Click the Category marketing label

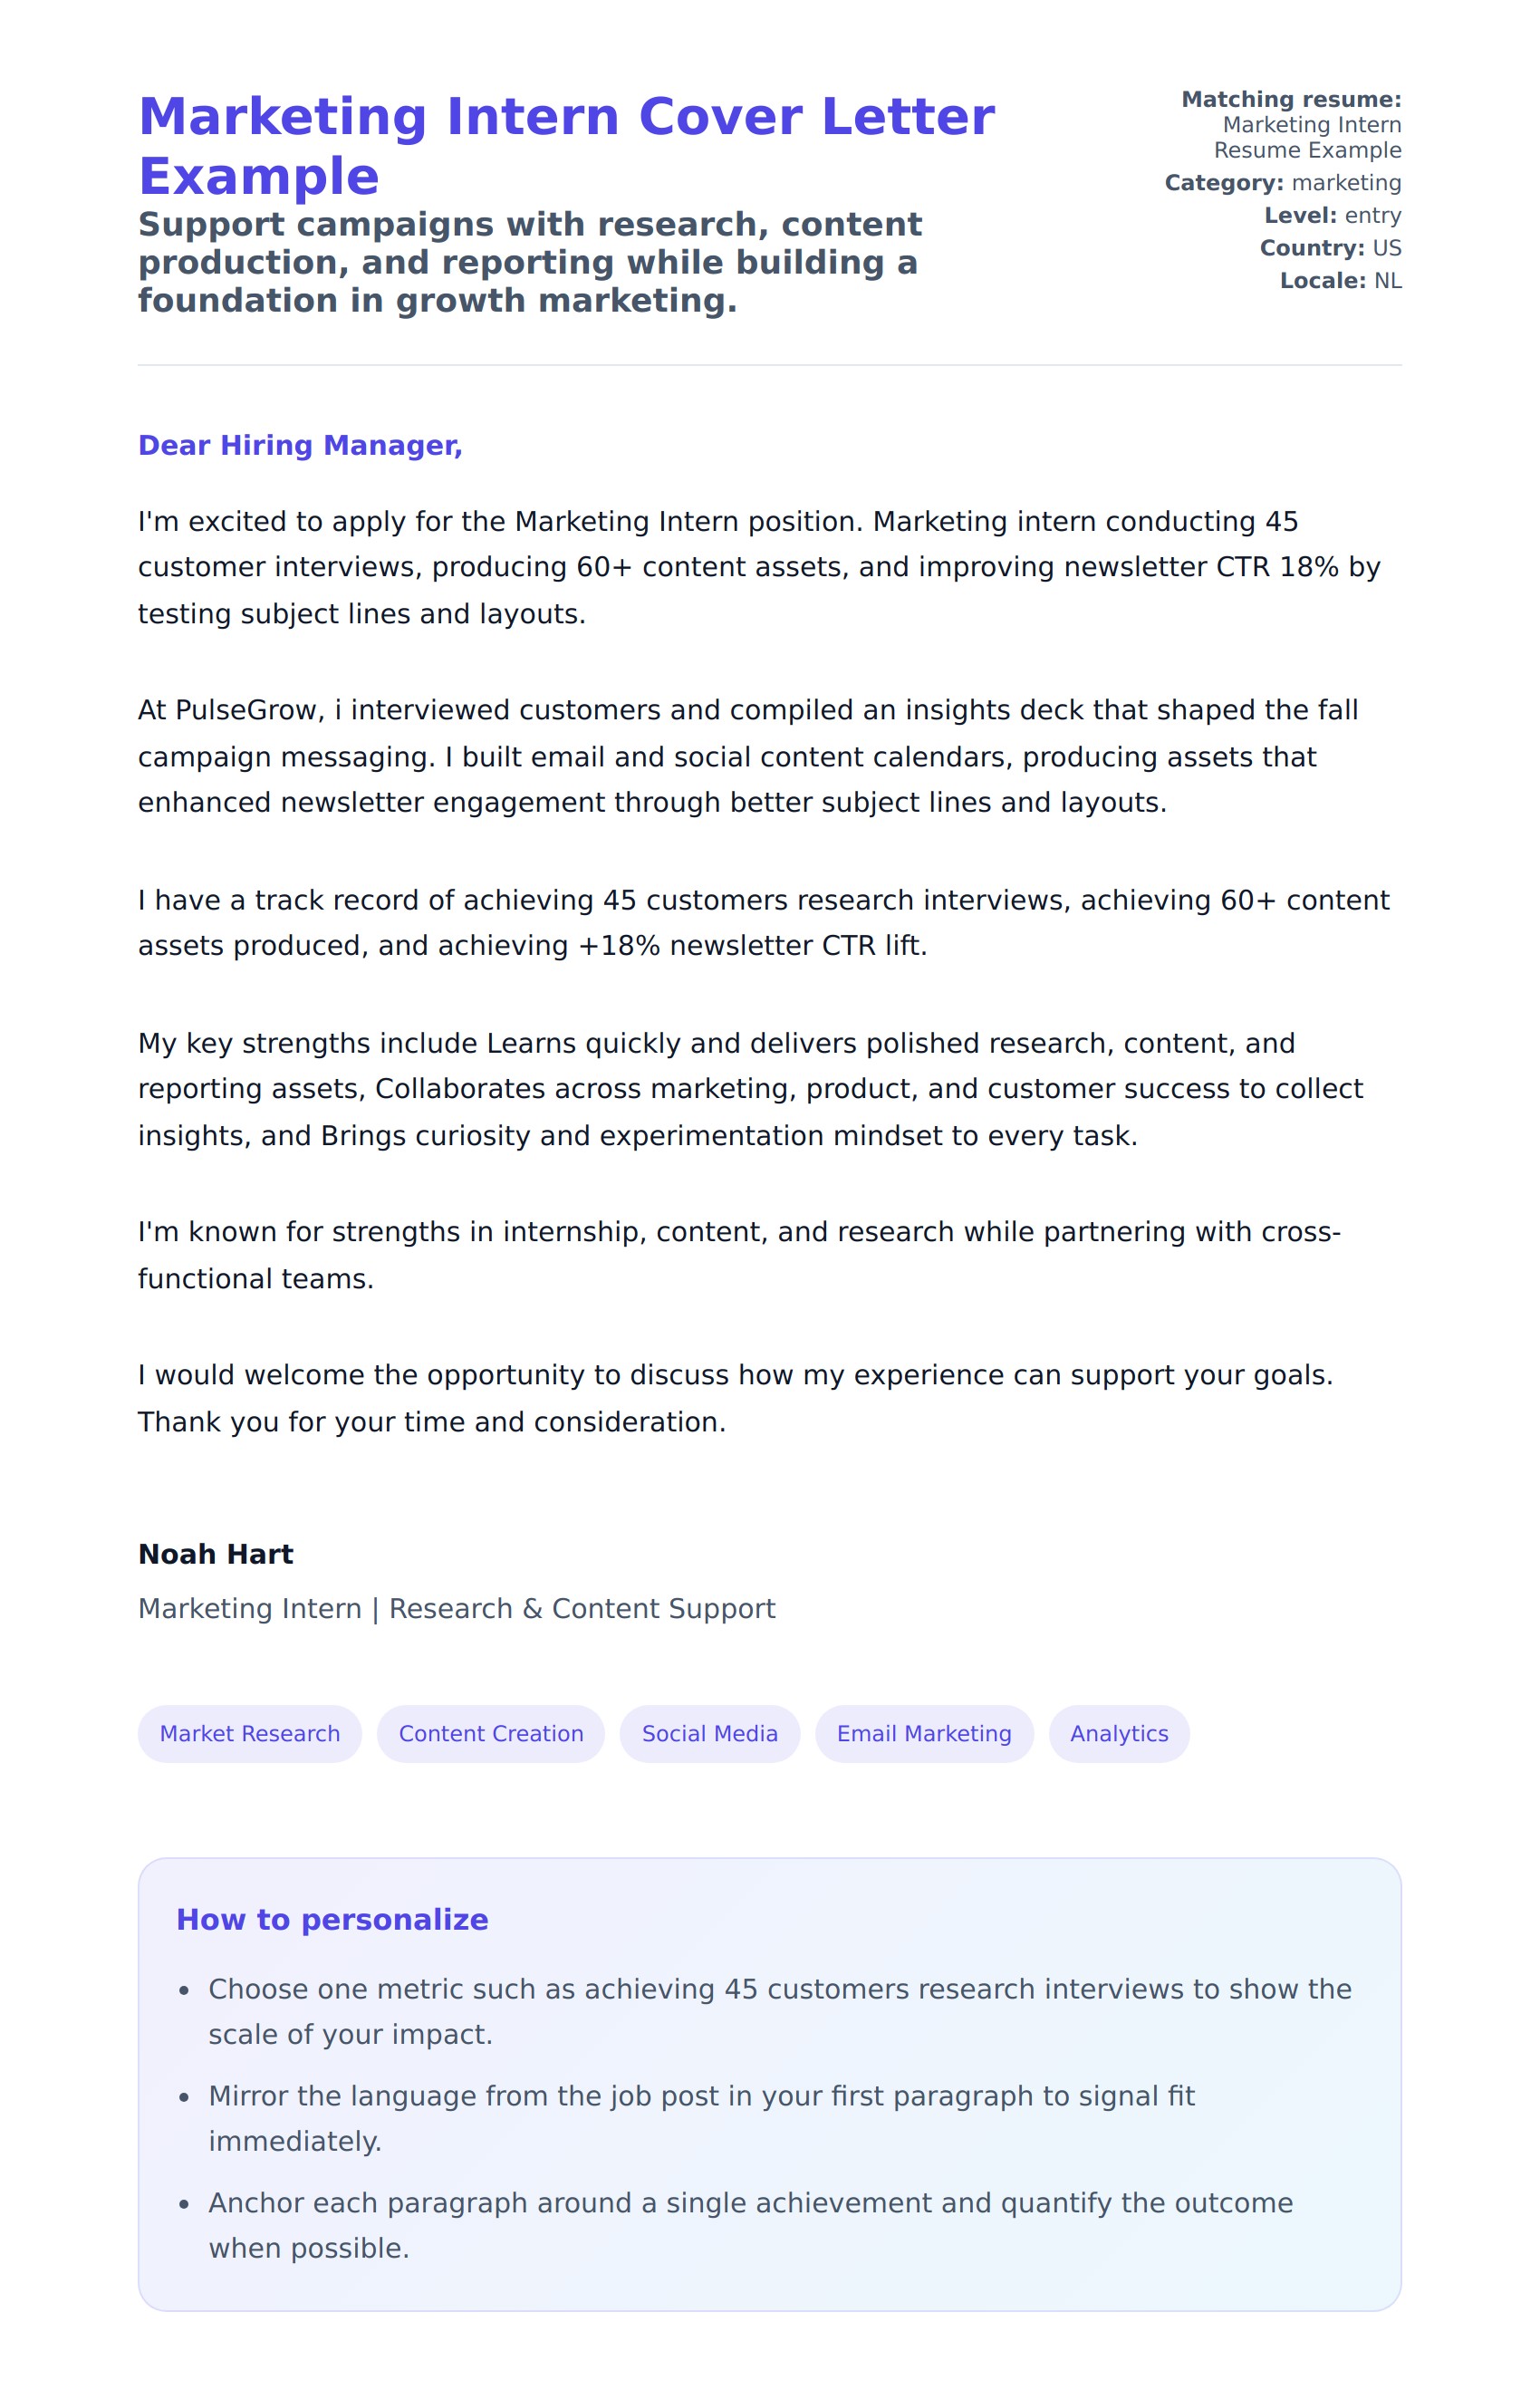[x=1282, y=183]
